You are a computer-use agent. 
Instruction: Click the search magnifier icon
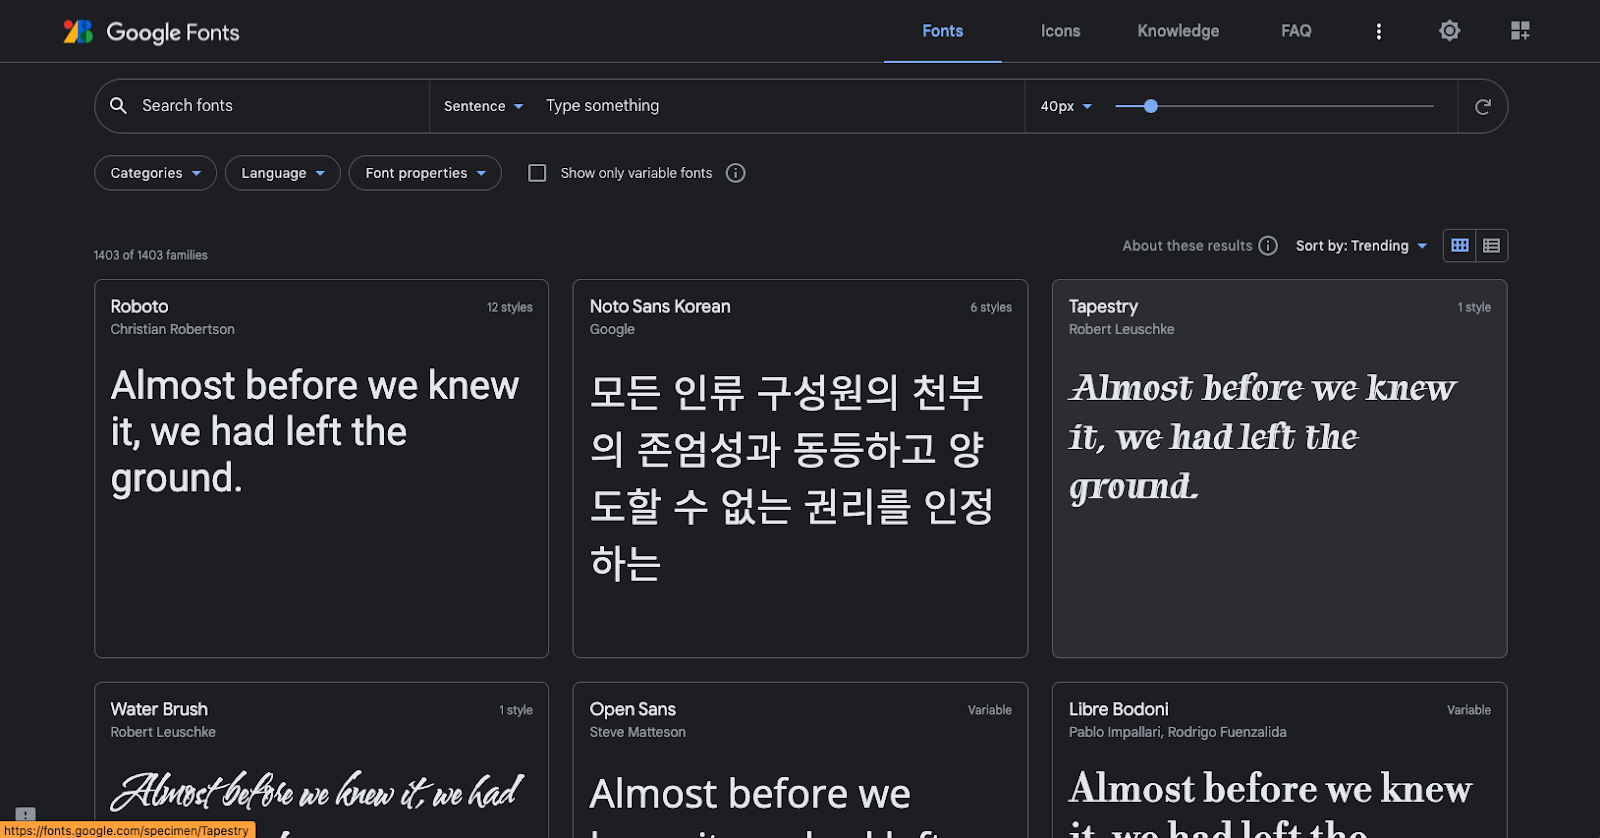[118, 105]
